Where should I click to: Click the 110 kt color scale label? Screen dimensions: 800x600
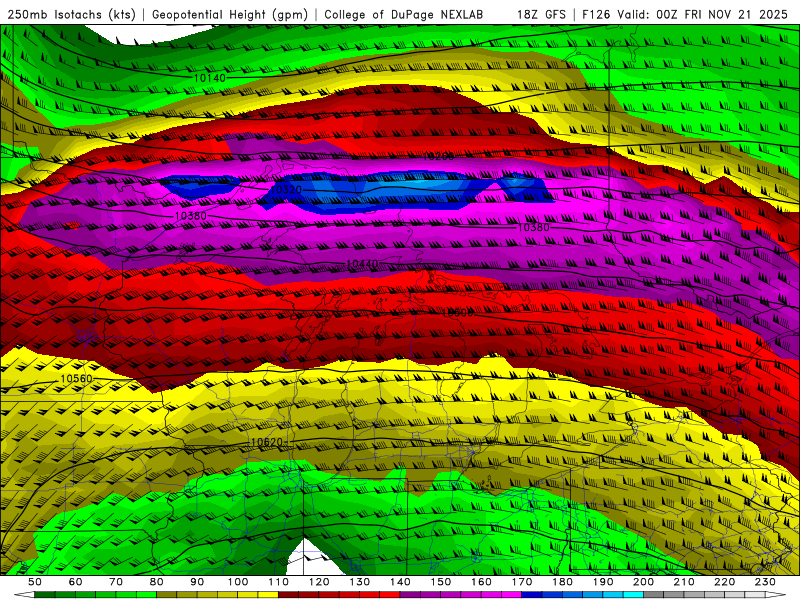coord(278,582)
